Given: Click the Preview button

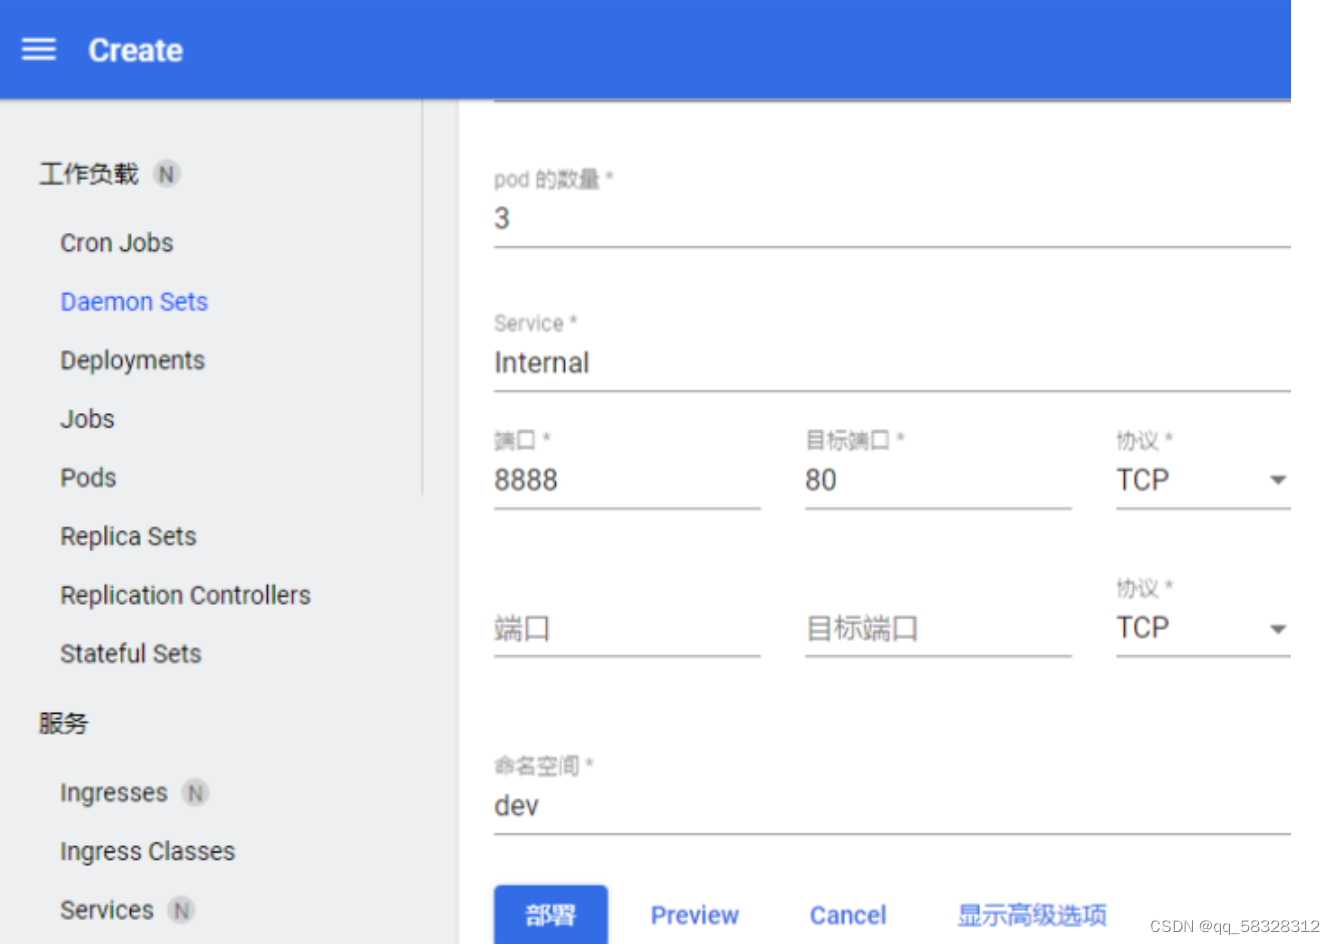Looking at the screenshot, I should (695, 914).
